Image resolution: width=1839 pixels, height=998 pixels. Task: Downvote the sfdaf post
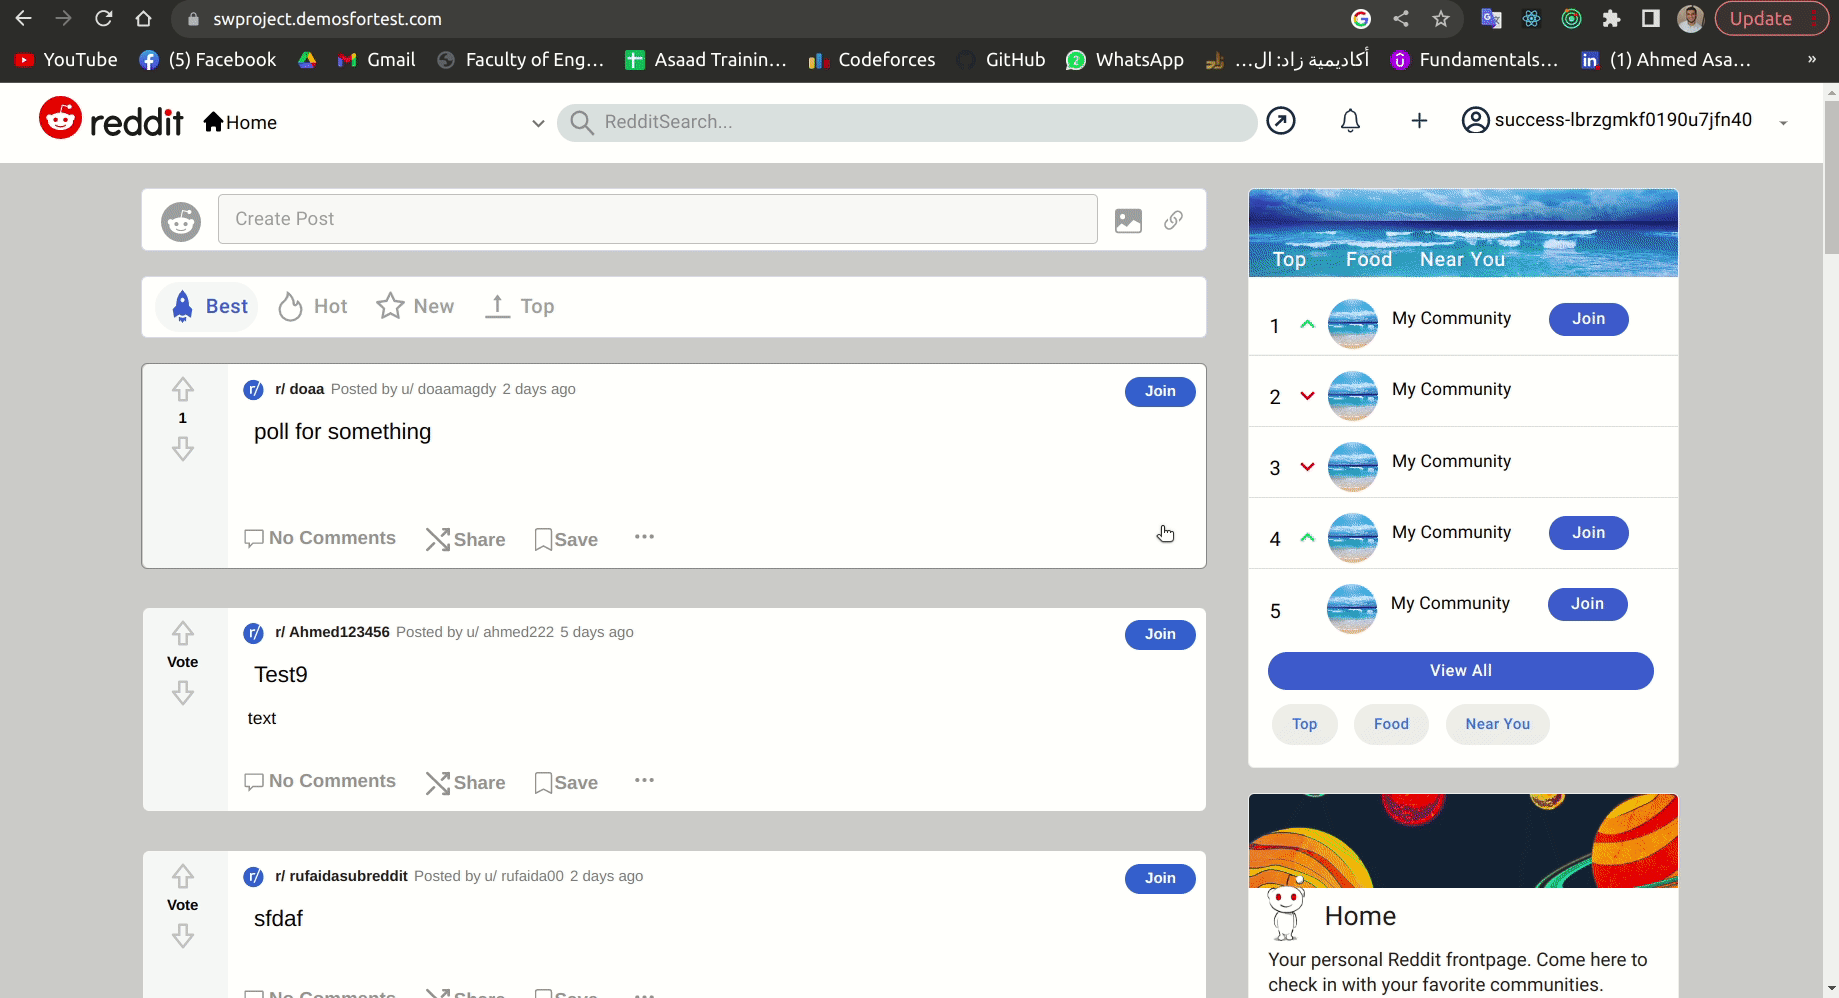(x=182, y=936)
